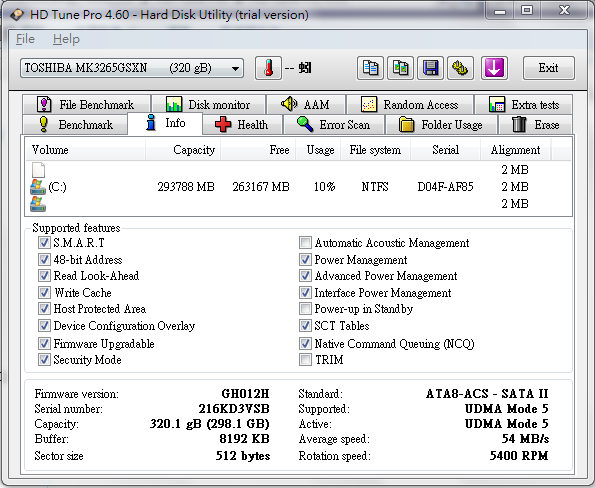Click the save floppy disk icon
Screen dimensions: 595x488
coord(430,68)
